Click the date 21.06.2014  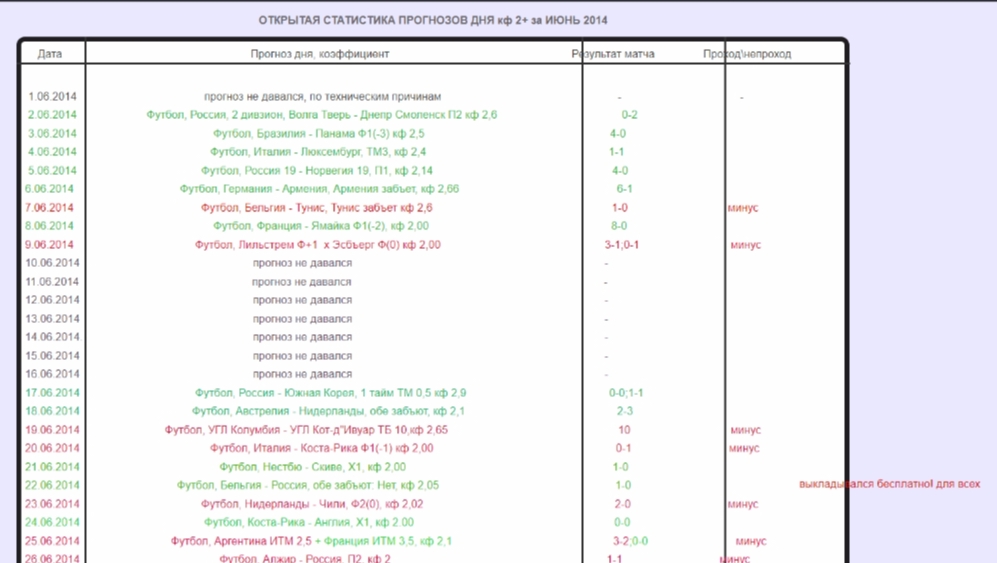52,467
